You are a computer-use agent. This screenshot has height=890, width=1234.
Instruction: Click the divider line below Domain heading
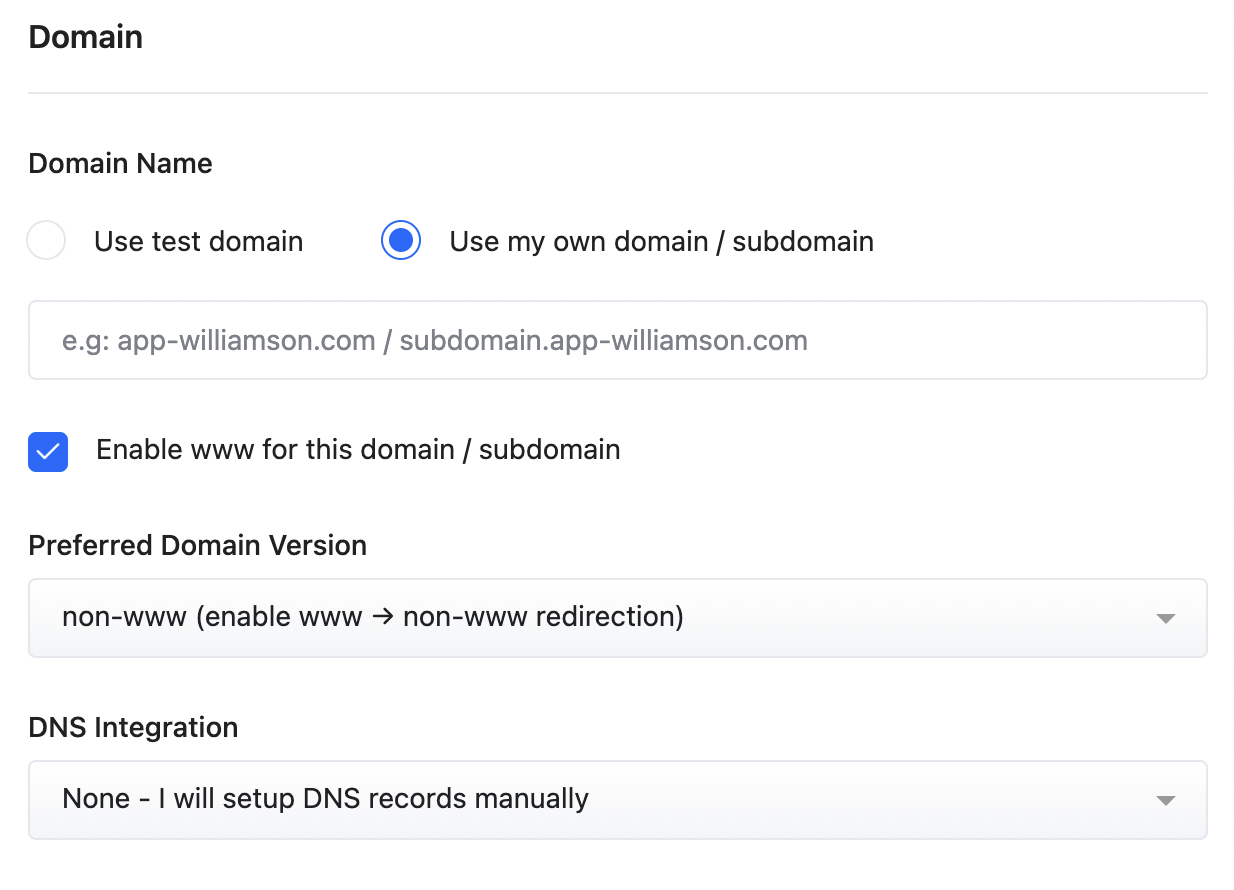pyautogui.click(x=617, y=93)
